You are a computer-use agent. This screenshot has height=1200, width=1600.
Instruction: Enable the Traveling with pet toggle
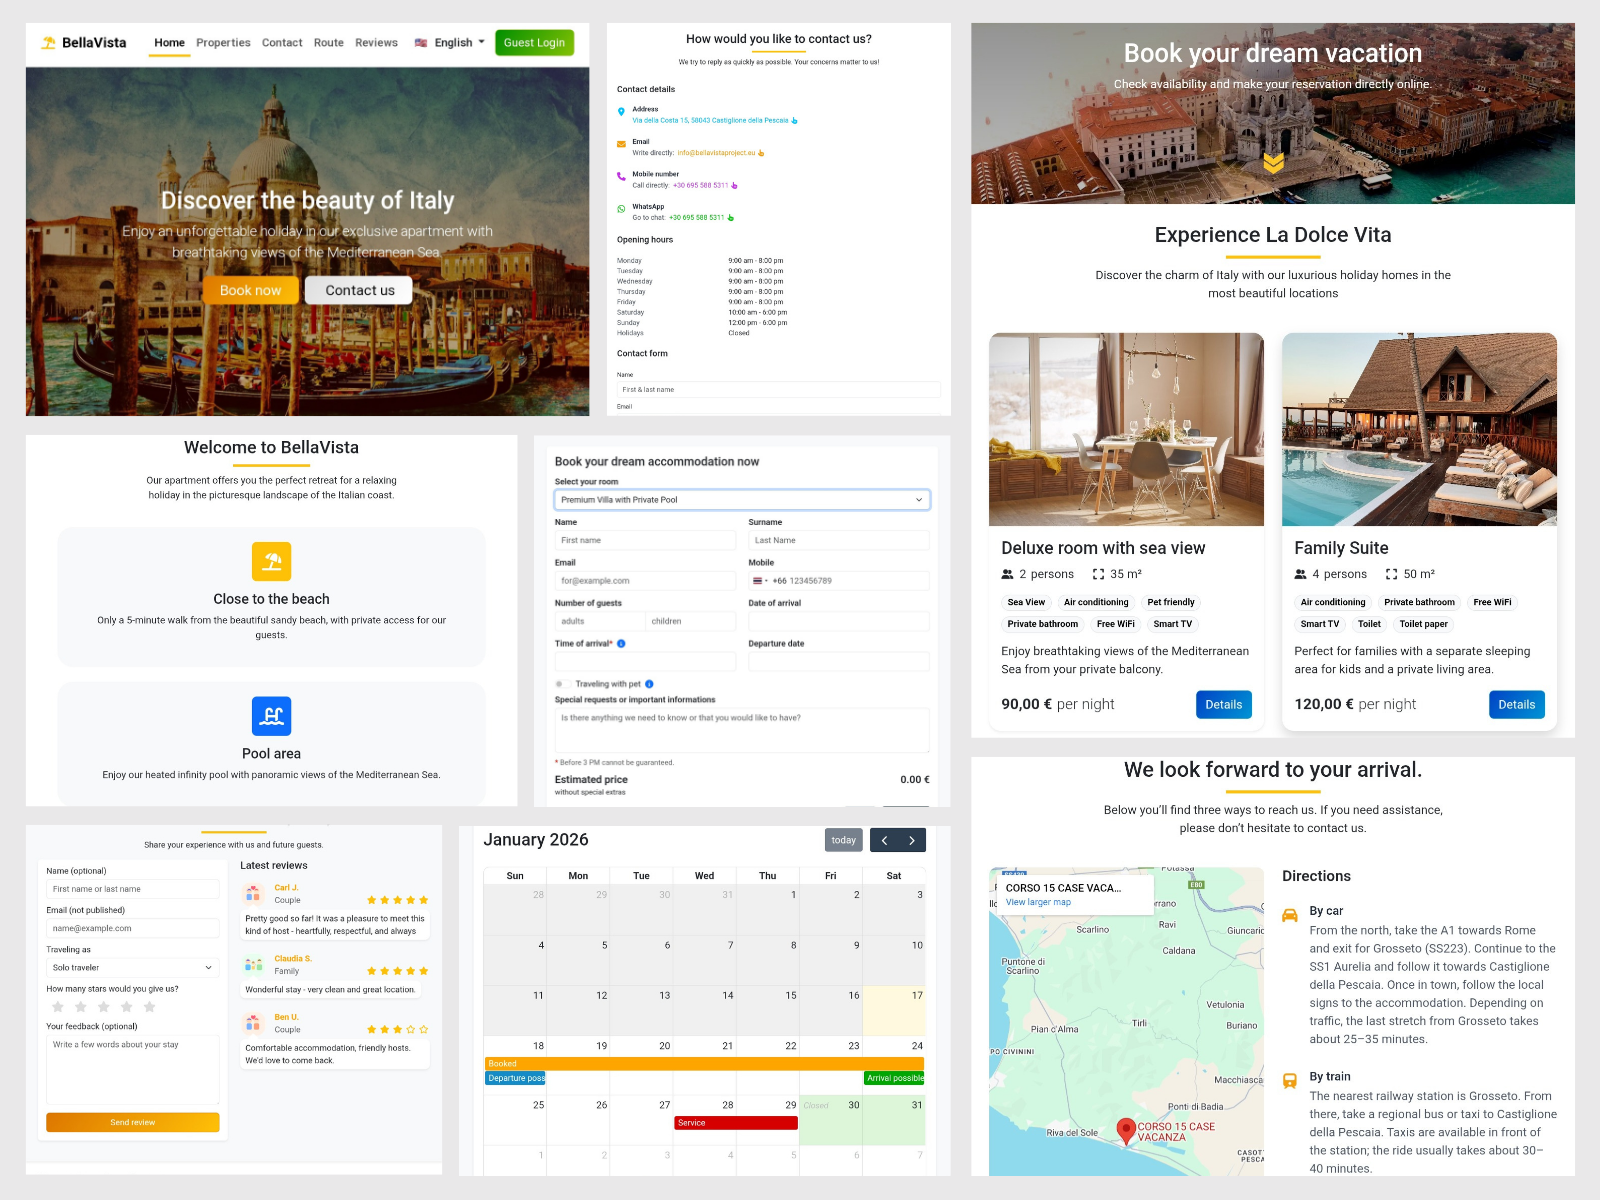pyautogui.click(x=561, y=684)
